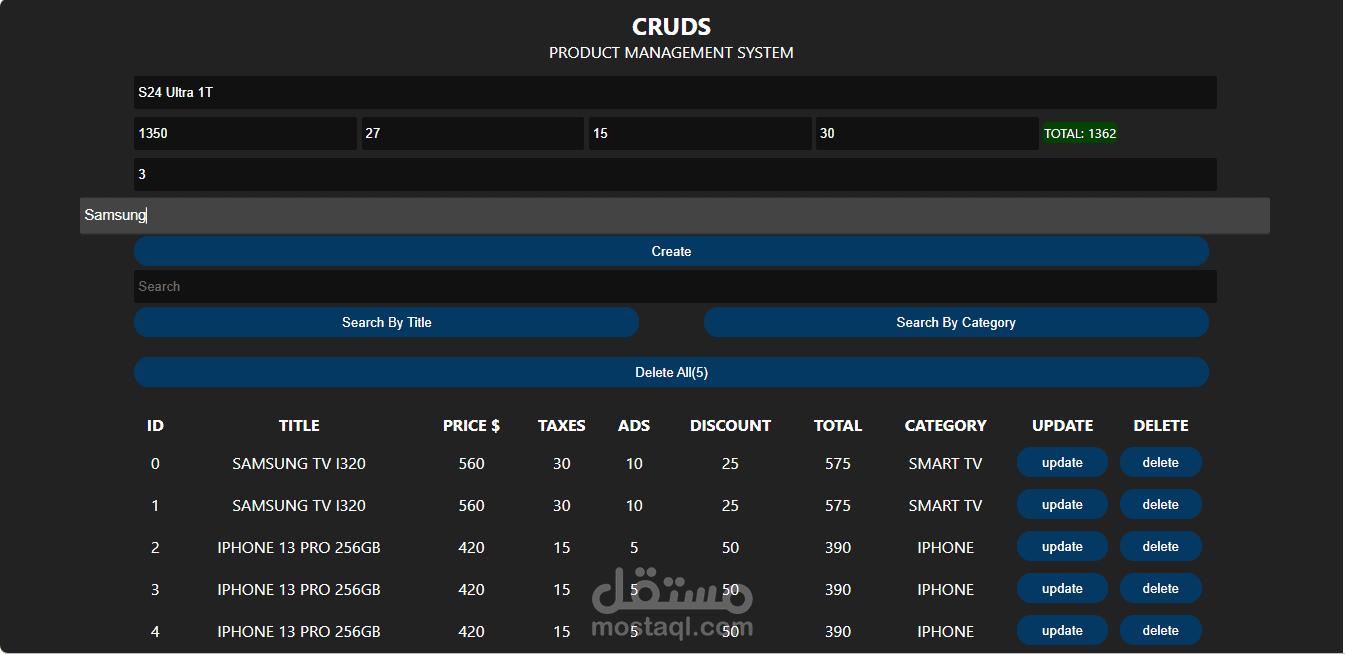The height and width of the screenshot is (654, 1345).
Task: Click the TOTAL: 1362 label
Action: tap(1080, 133)
